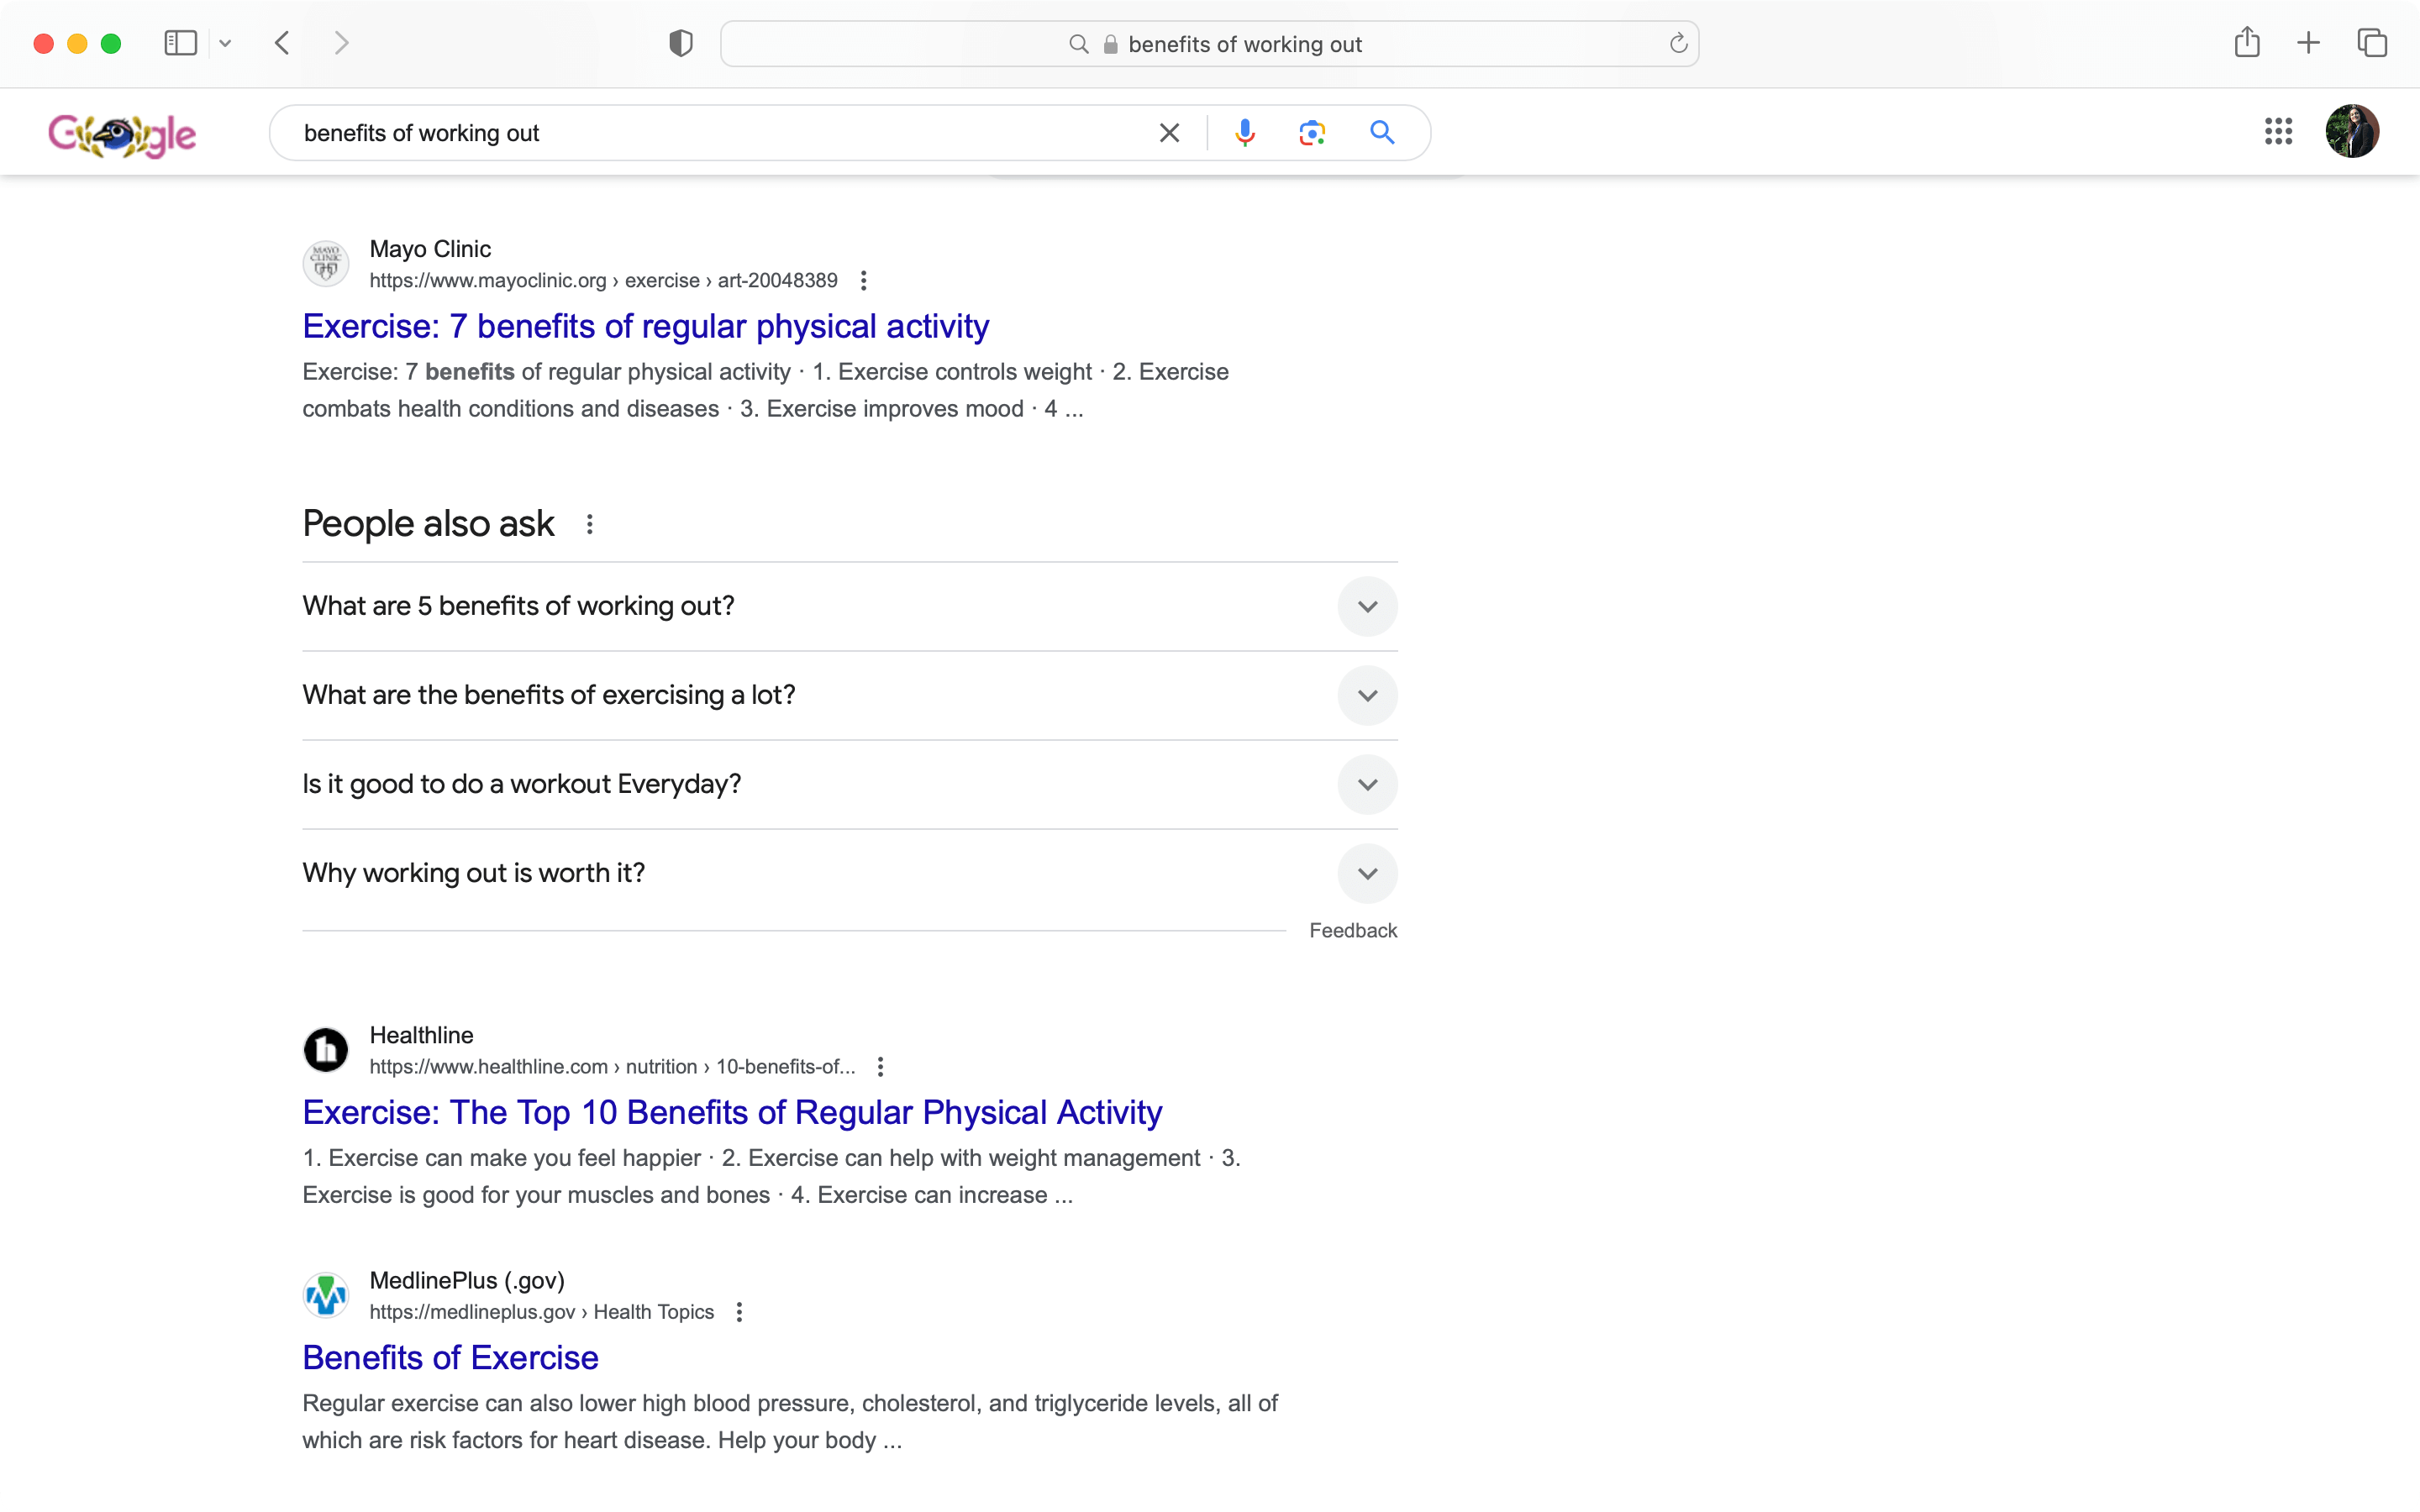Reload the page with the refresh icon
2420x1512 pixels.
(x=1678, y=44)
